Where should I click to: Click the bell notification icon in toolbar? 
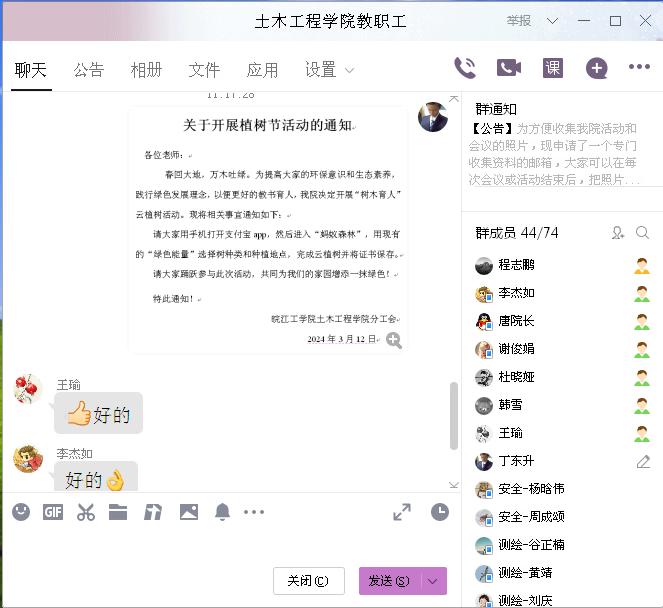tap(222, 512)
